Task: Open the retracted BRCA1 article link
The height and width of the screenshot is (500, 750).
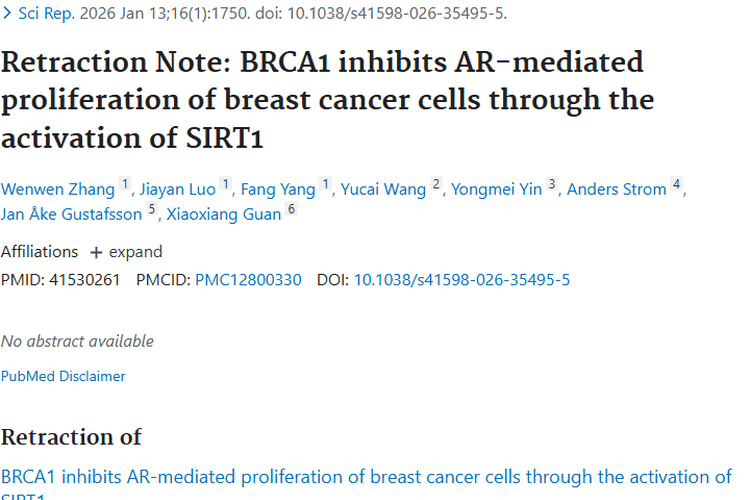Action: (366, 477)
